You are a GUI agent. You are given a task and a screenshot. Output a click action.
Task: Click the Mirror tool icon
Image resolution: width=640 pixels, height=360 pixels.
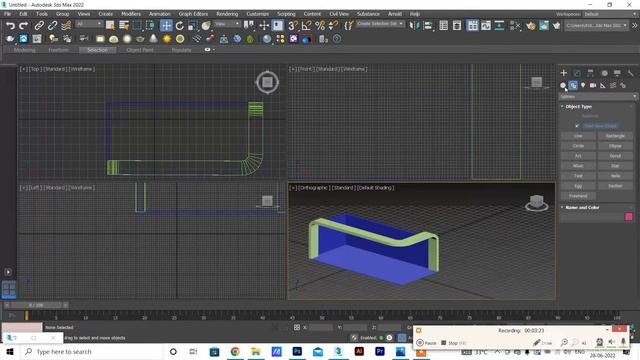tap(414, 26)
